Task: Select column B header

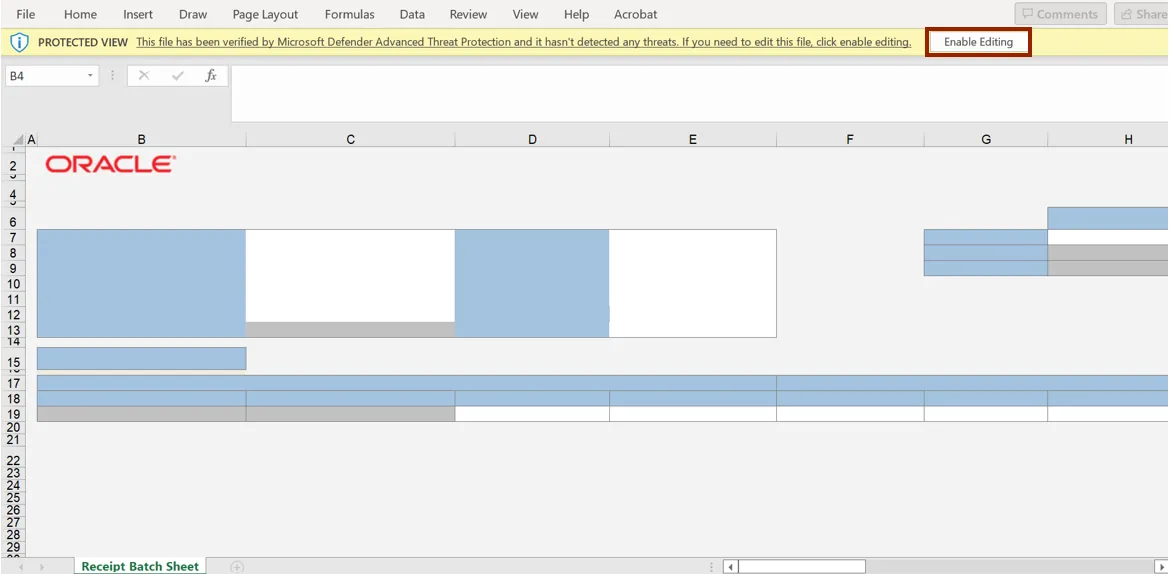Action: point(141,140)
